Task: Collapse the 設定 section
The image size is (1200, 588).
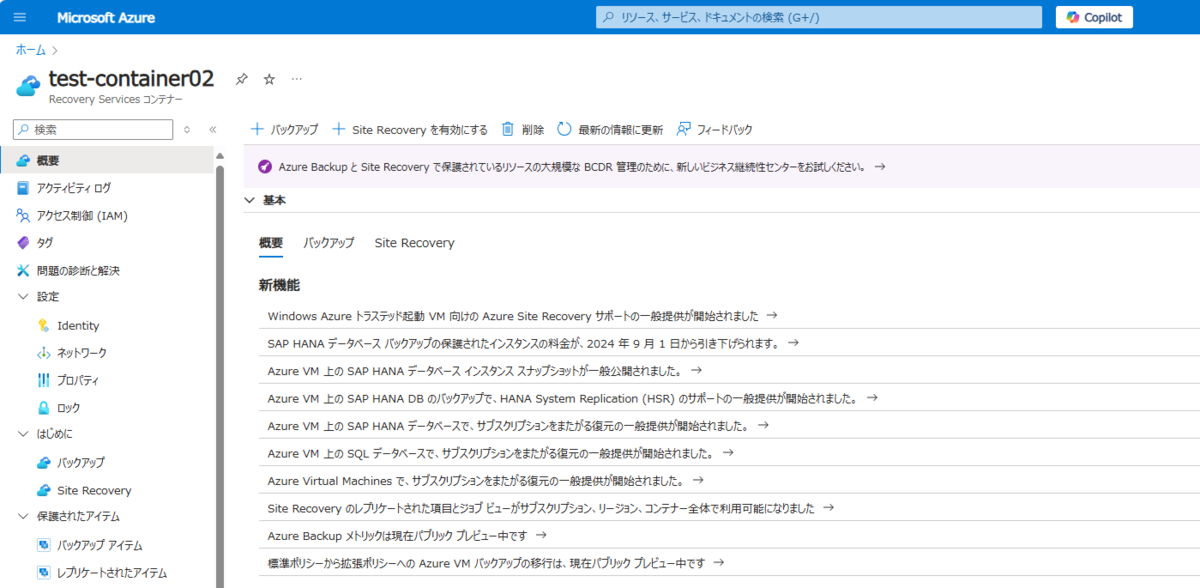Action: pos(24,297)
